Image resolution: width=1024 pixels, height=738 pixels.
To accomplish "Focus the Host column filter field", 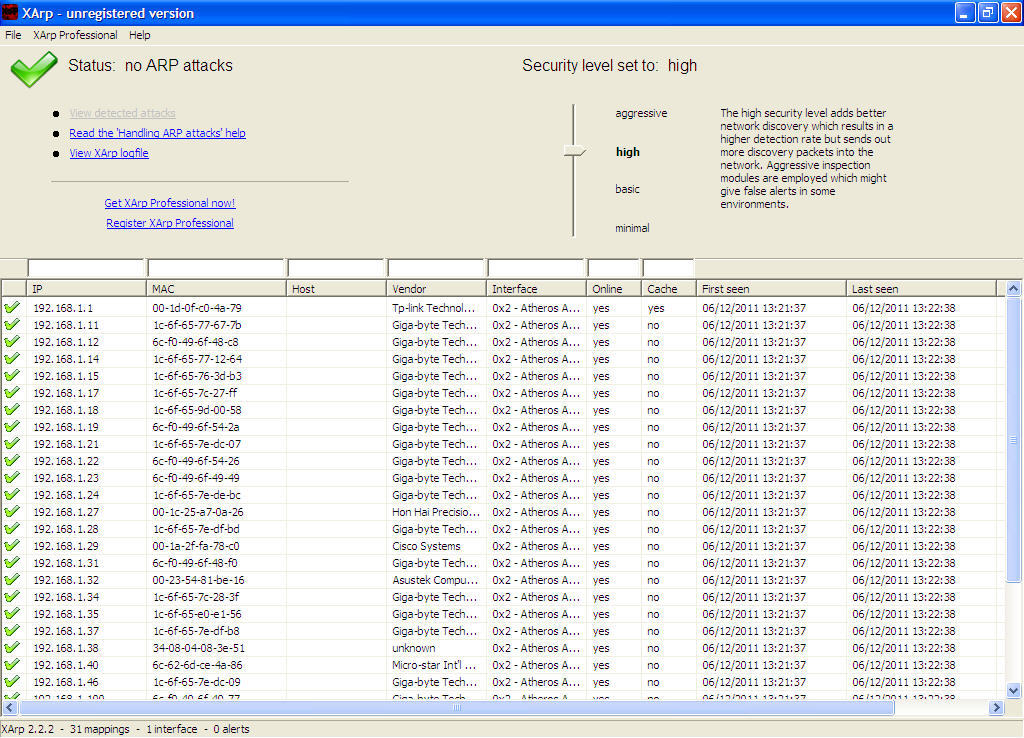I will (336, 268).
